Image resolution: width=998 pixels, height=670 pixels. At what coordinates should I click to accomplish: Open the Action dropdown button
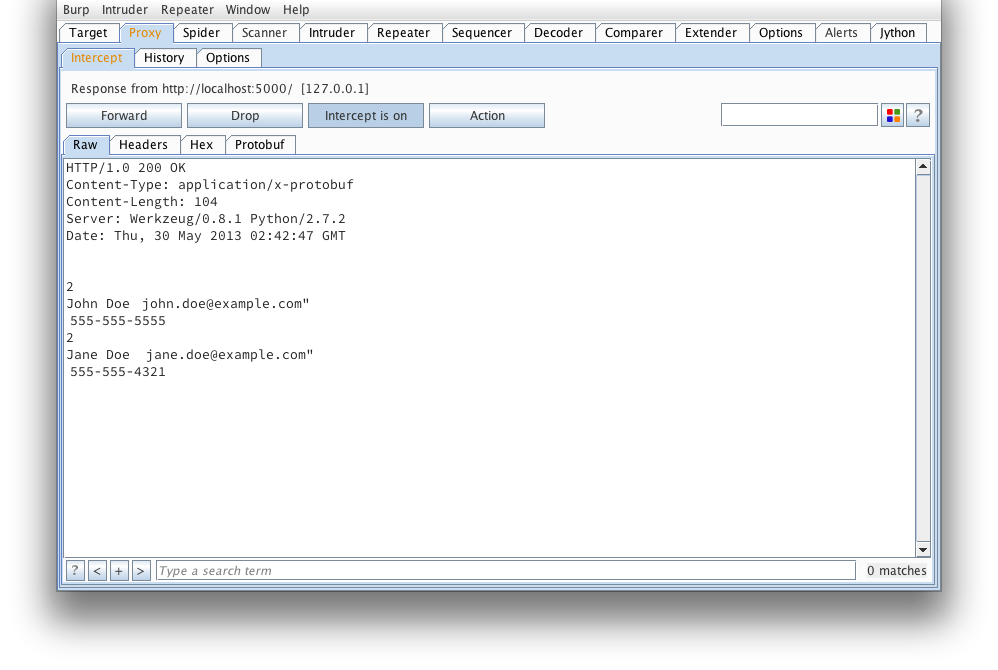pos(487,116)
